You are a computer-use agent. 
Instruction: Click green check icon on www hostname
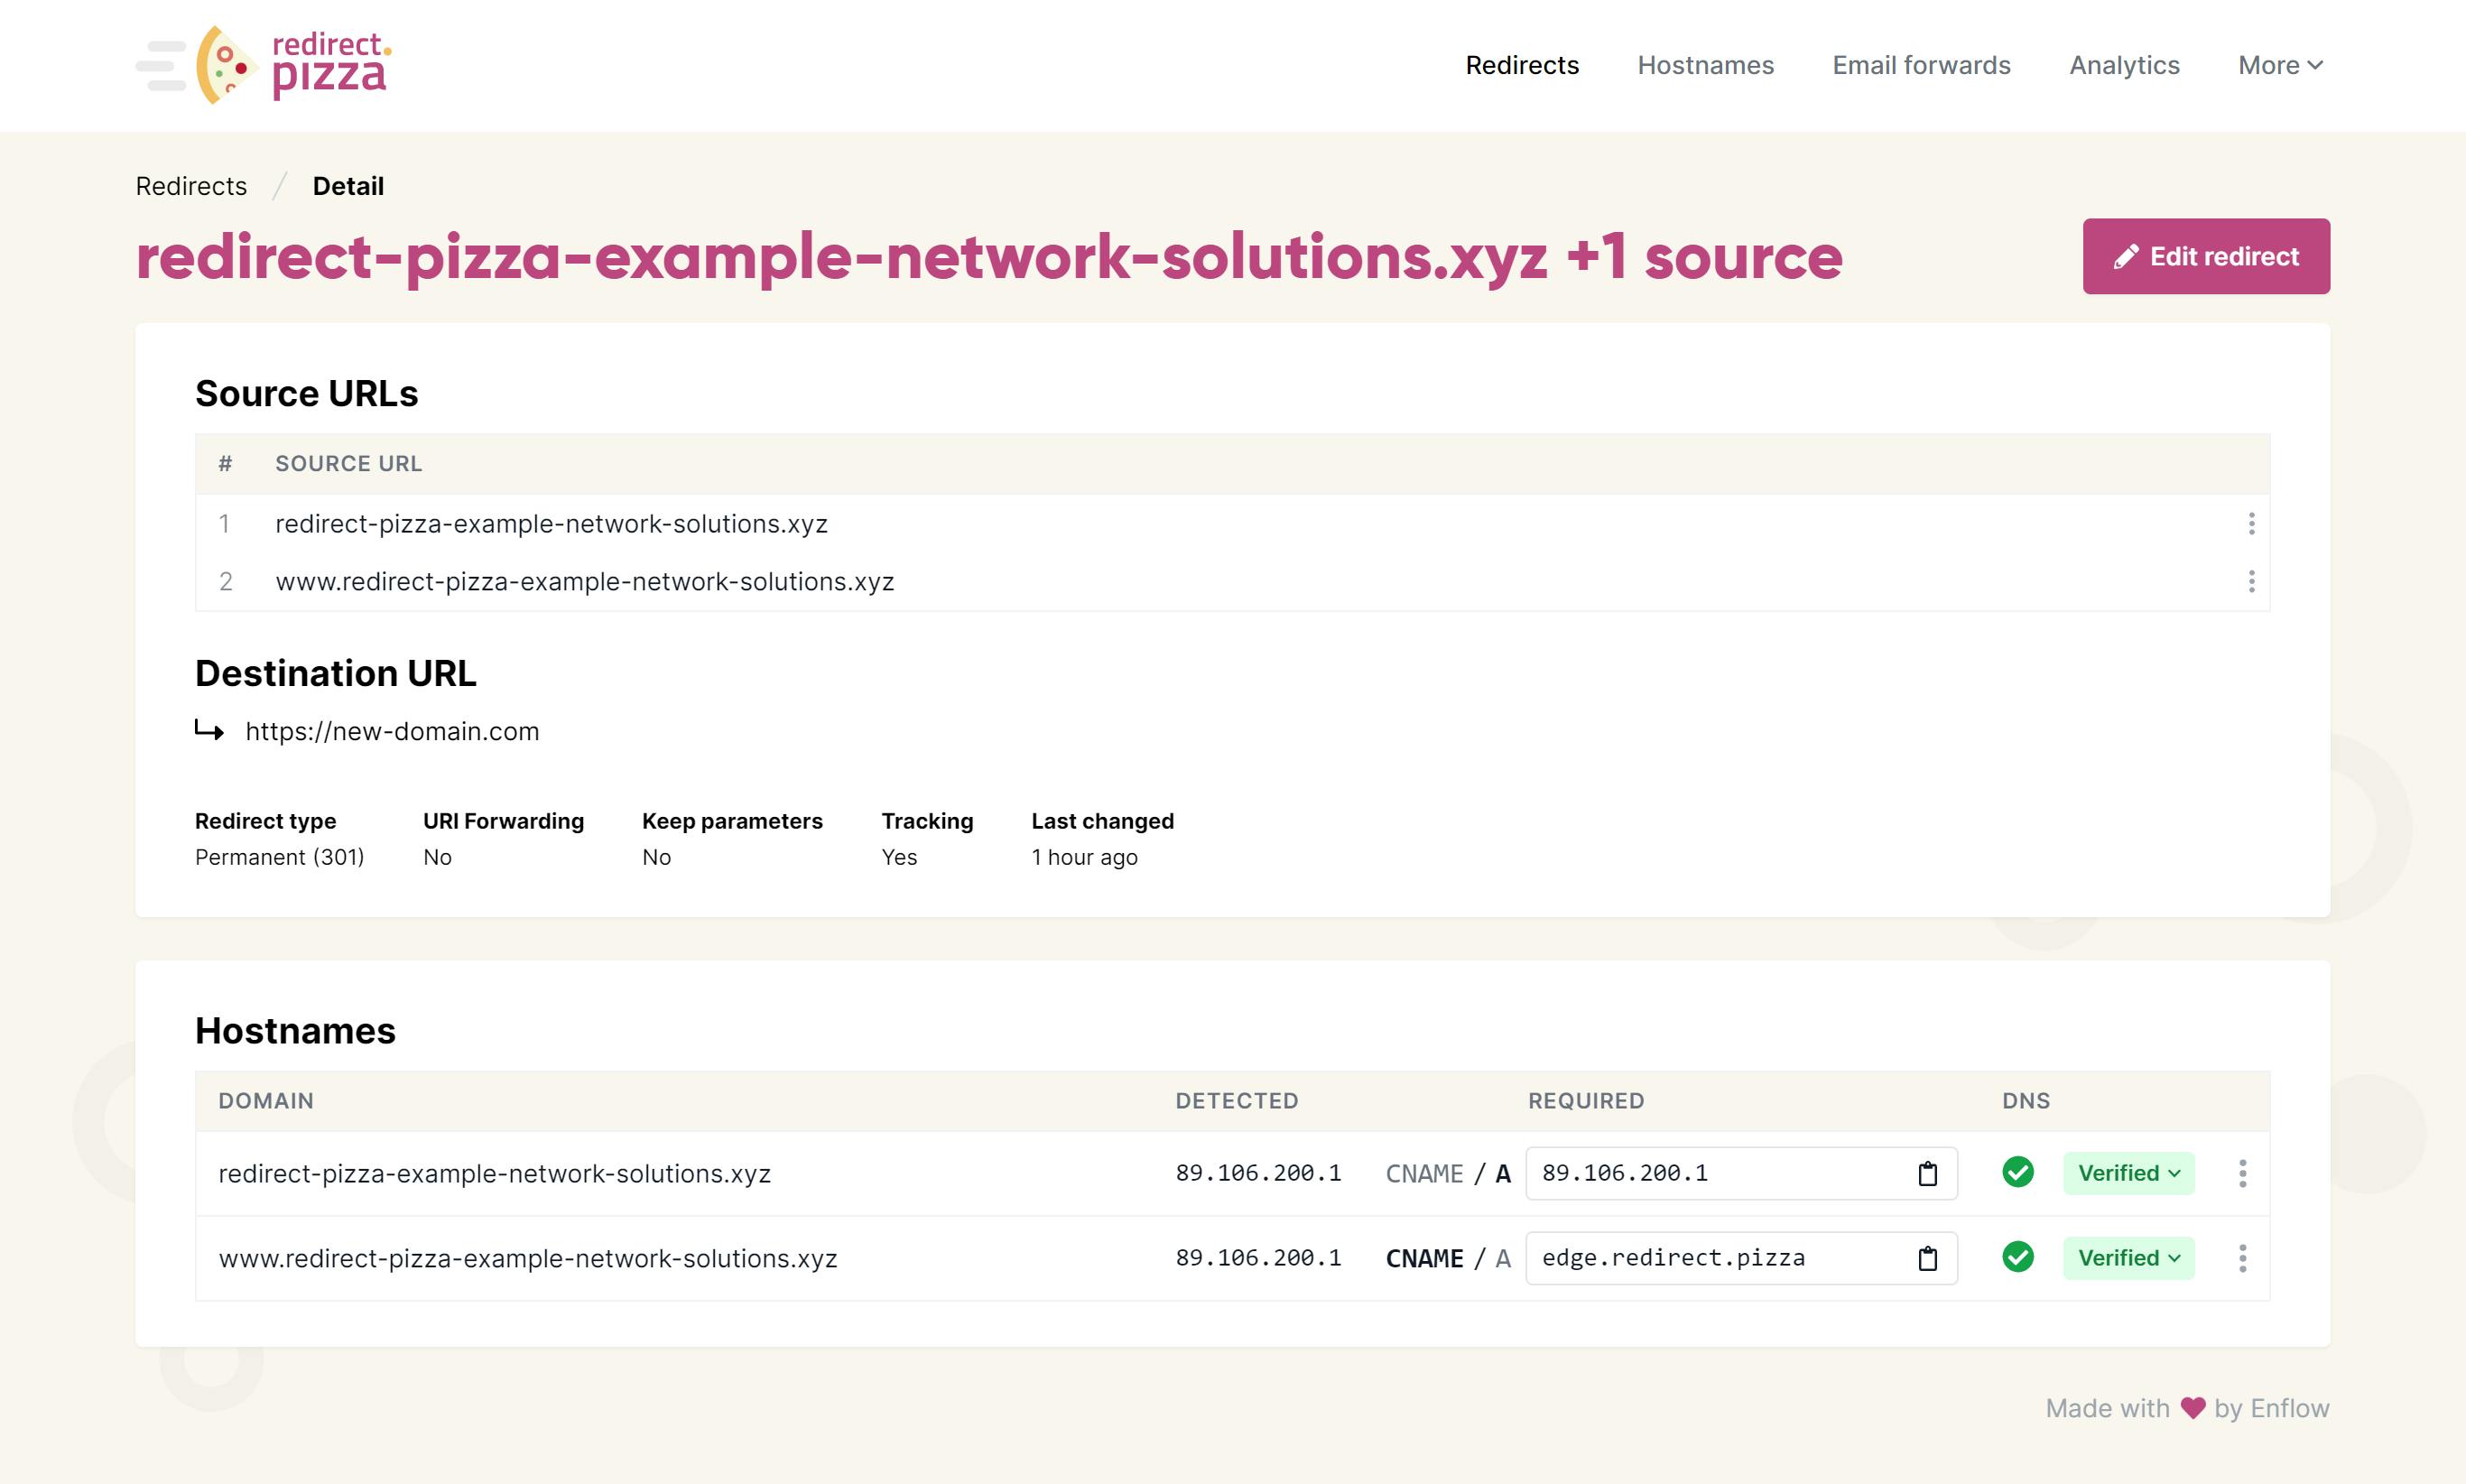coord(2017,1257)
